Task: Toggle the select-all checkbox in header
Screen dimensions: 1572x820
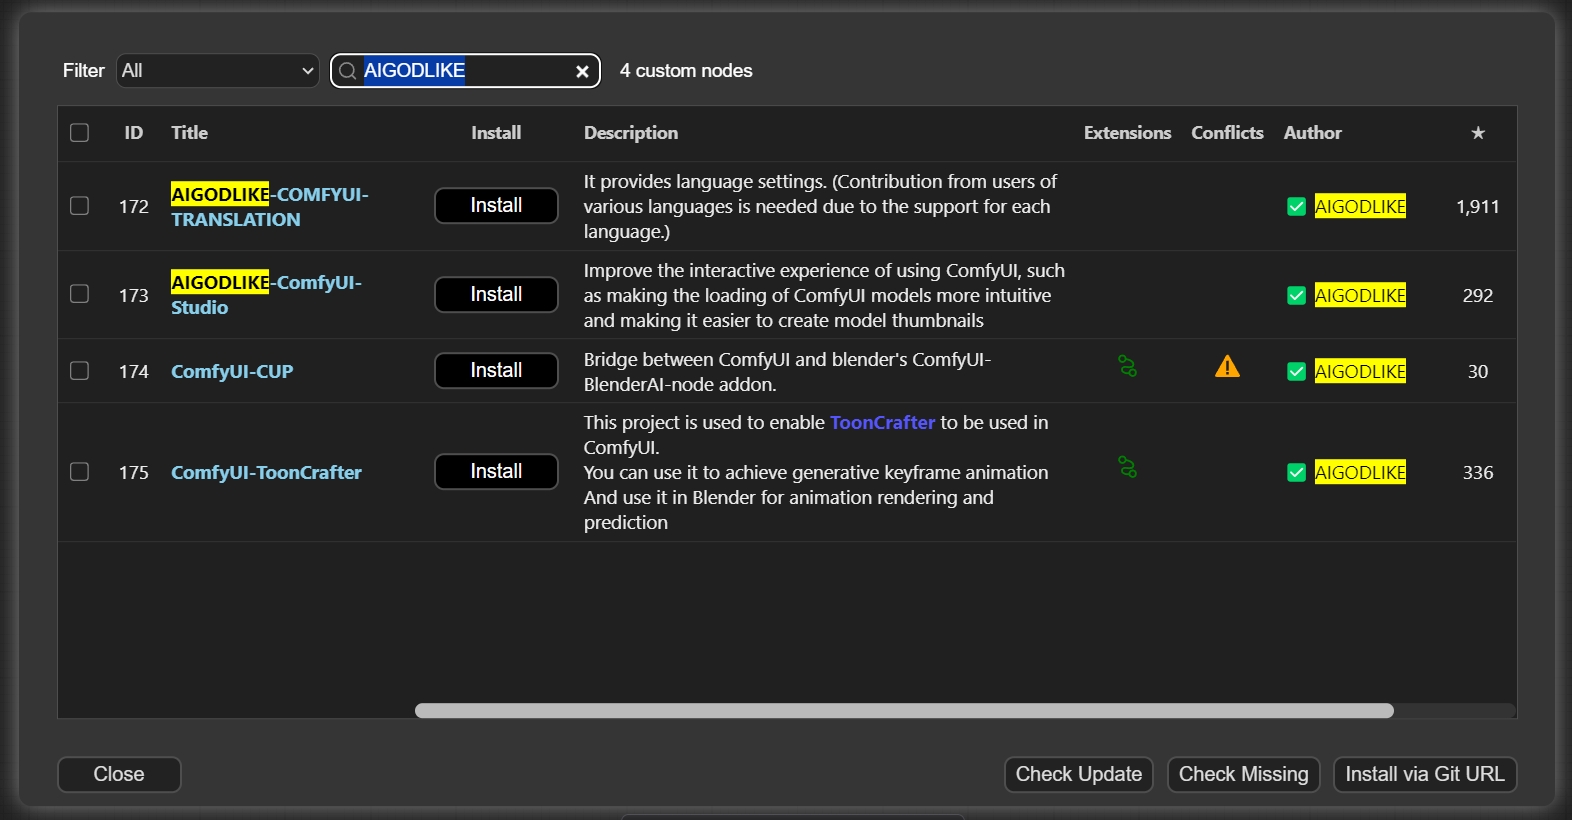Action: coord(80,133)
